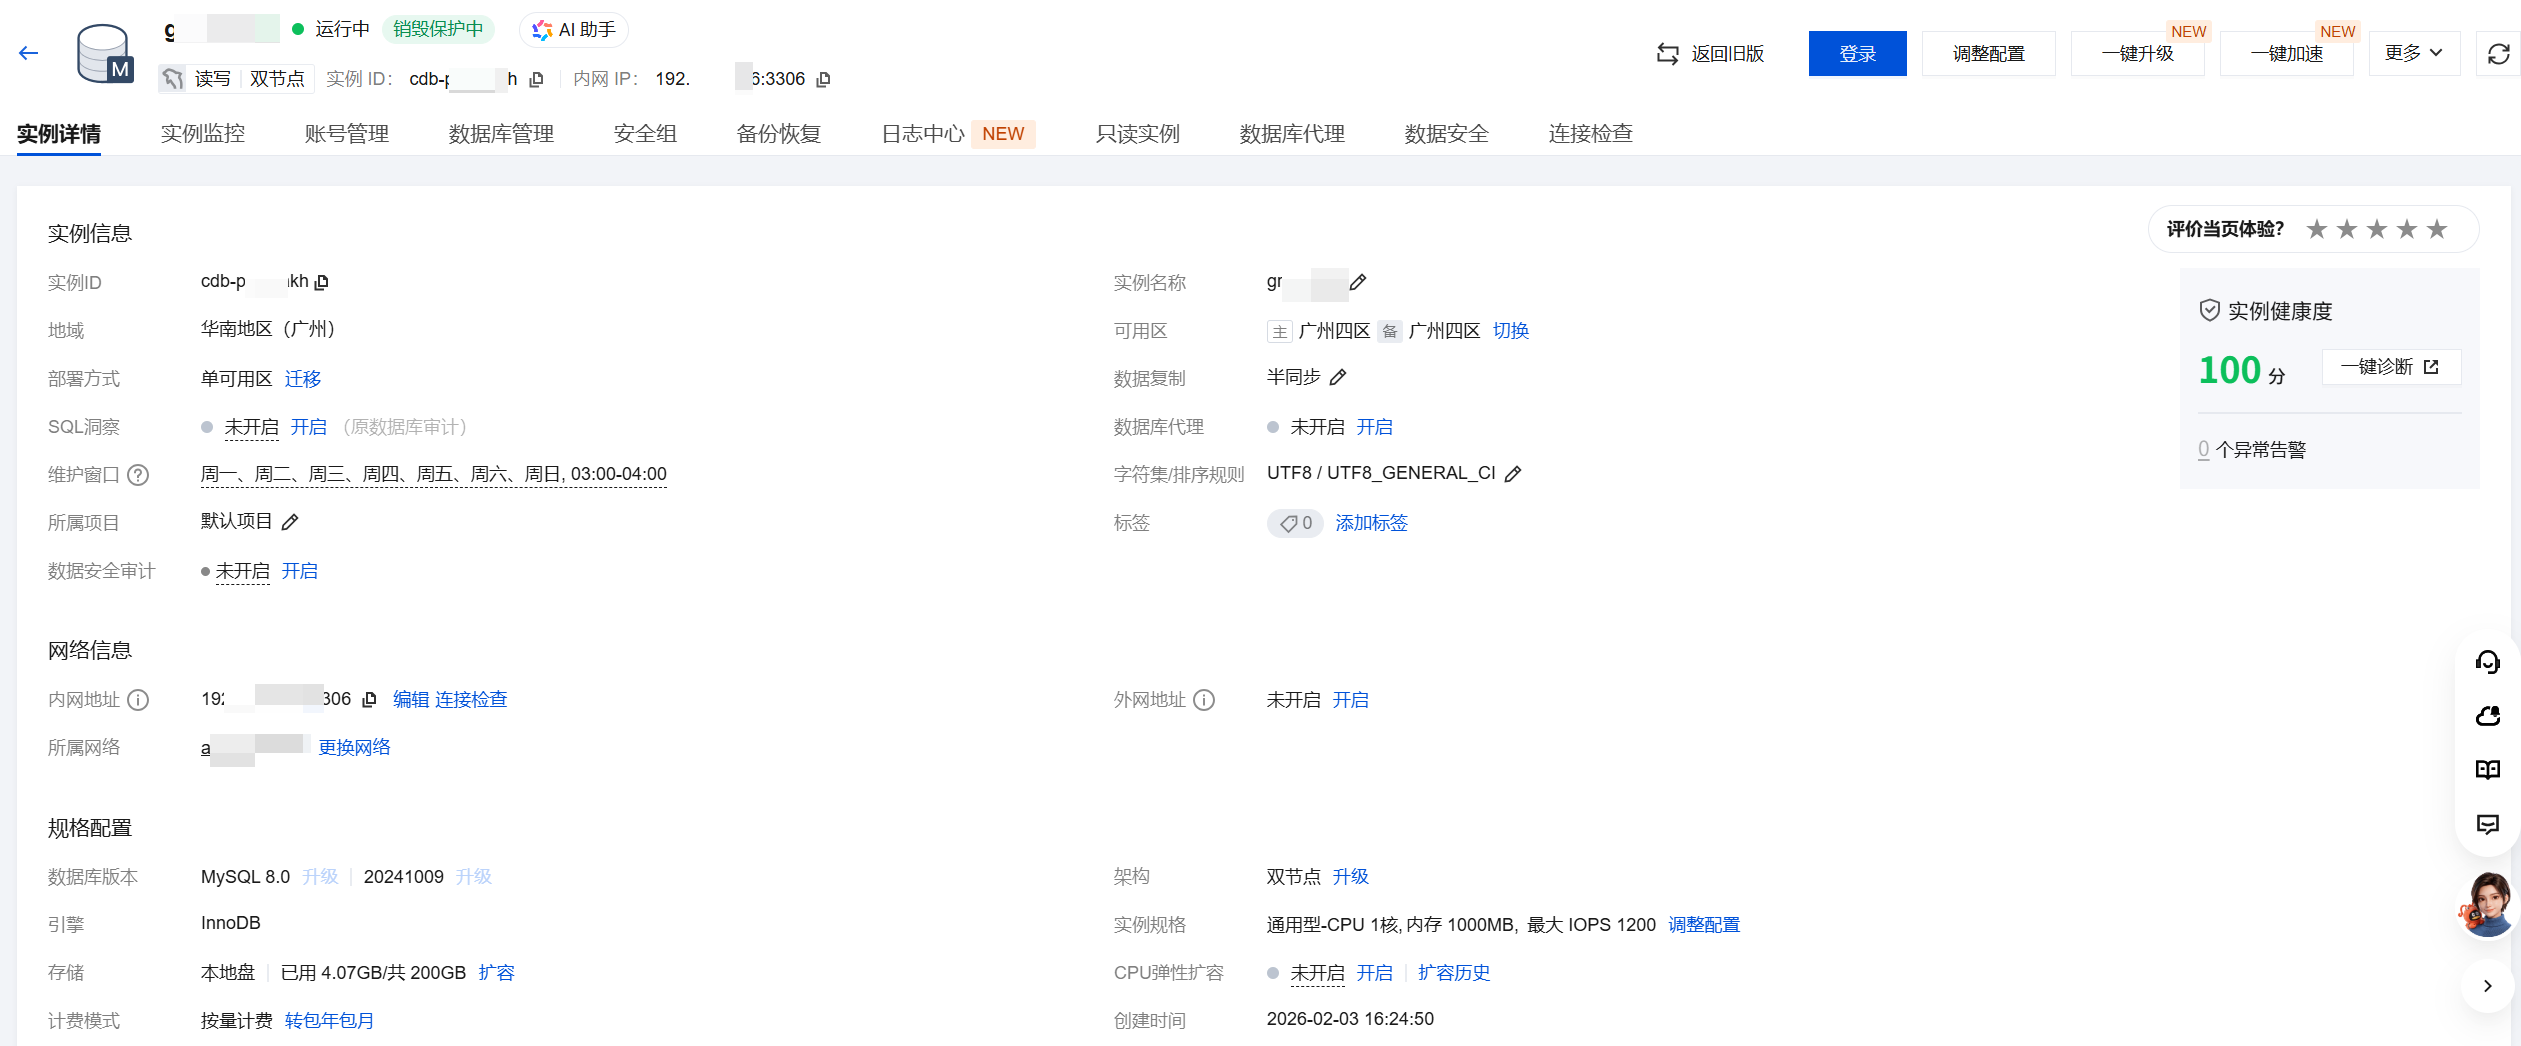This screenshot has width=2521, height=1046.
Task: Open customer support headset icon
Action: (2487, 662)
